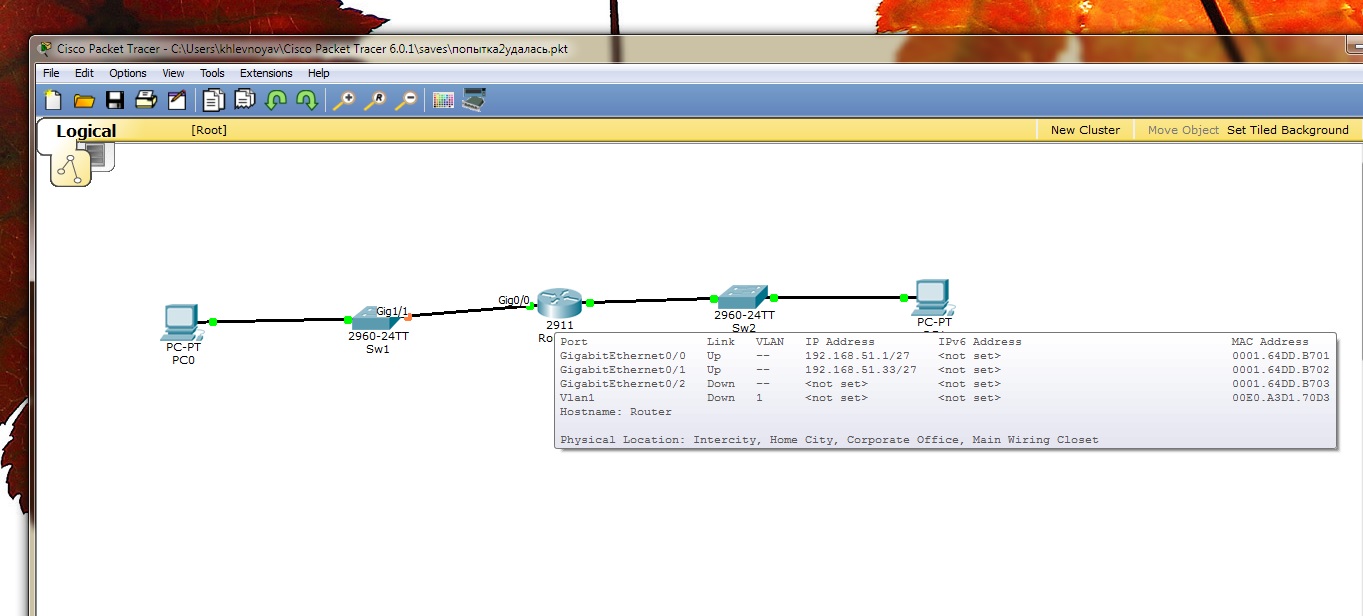This screenshot has height=616, width=1363.
Task: Click the Sw1 device name label
Action: (x=377, y=349)
